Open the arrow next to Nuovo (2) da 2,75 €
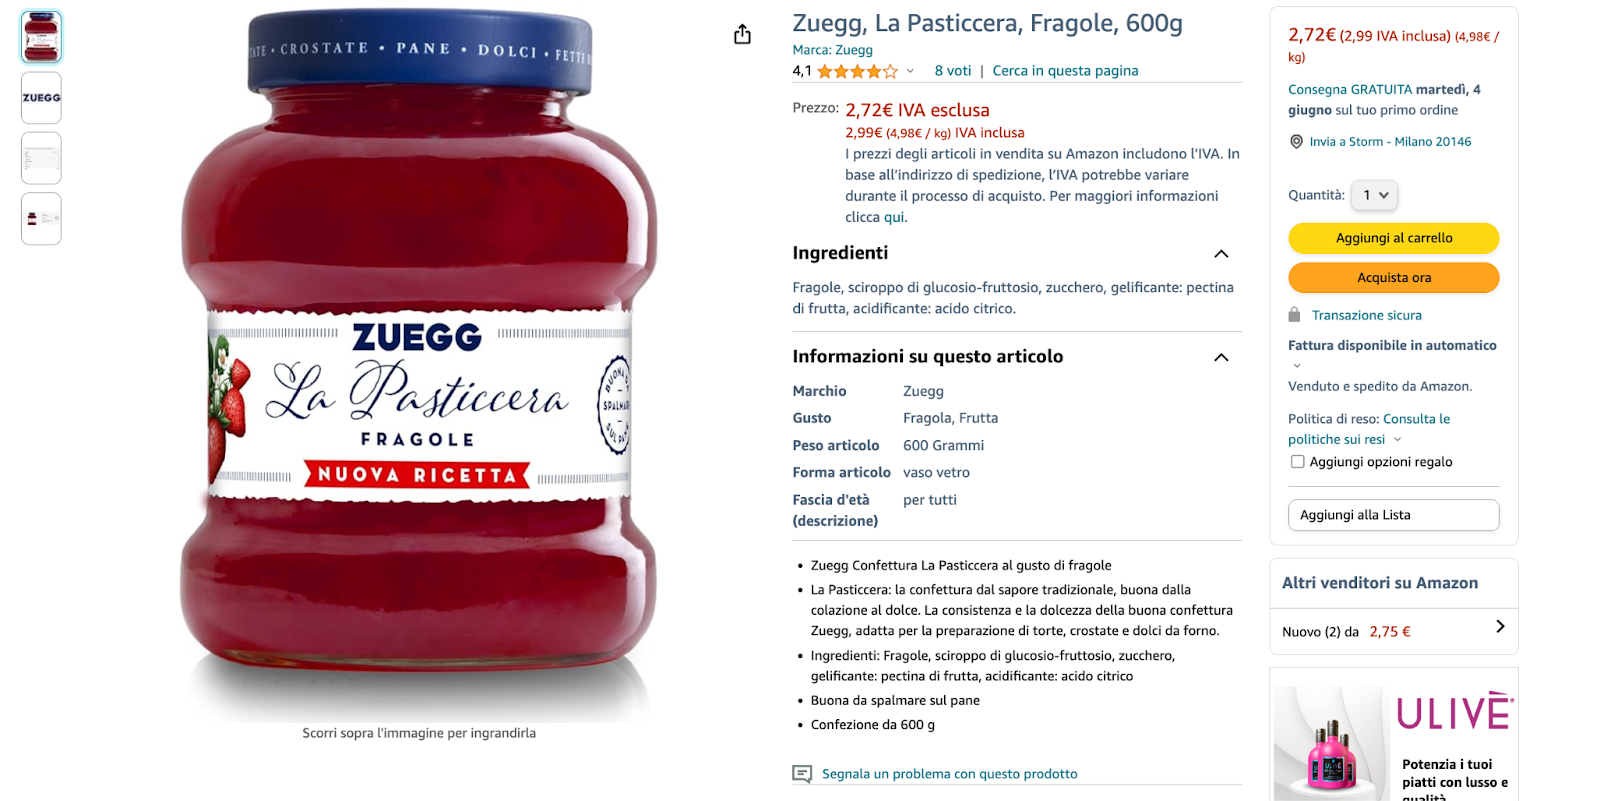The height and width of the screenshot is (801, 1600). click(x=1500, y=627)
